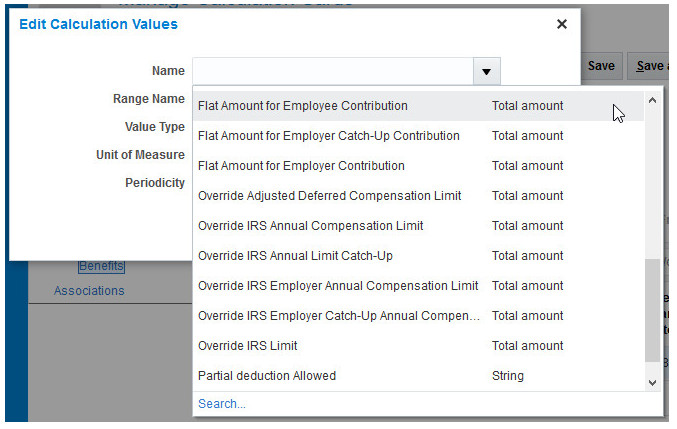The height and width of the screenshot is (429, 677).
Task: Select Override IRS Employer Annual Compensation Limit
Action: [x=338, y=286]
